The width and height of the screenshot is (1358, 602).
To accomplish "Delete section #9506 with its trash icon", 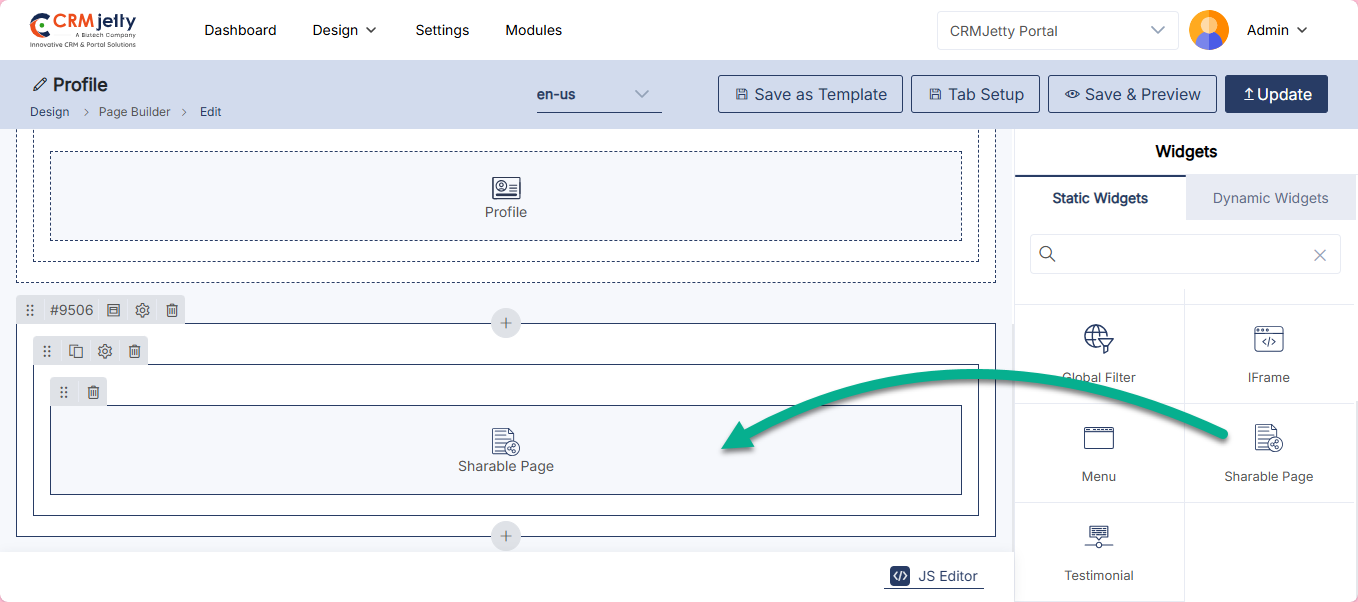I will [x=172, y=311].
